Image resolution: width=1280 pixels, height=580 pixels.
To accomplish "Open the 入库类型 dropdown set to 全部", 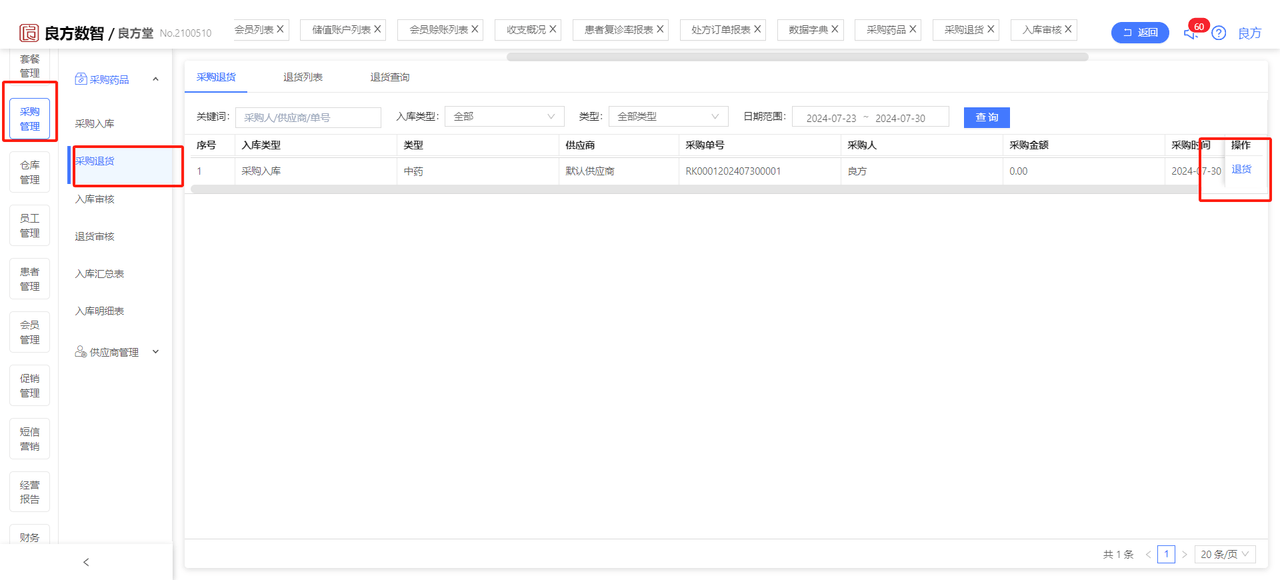I will [x=504, y=117].
